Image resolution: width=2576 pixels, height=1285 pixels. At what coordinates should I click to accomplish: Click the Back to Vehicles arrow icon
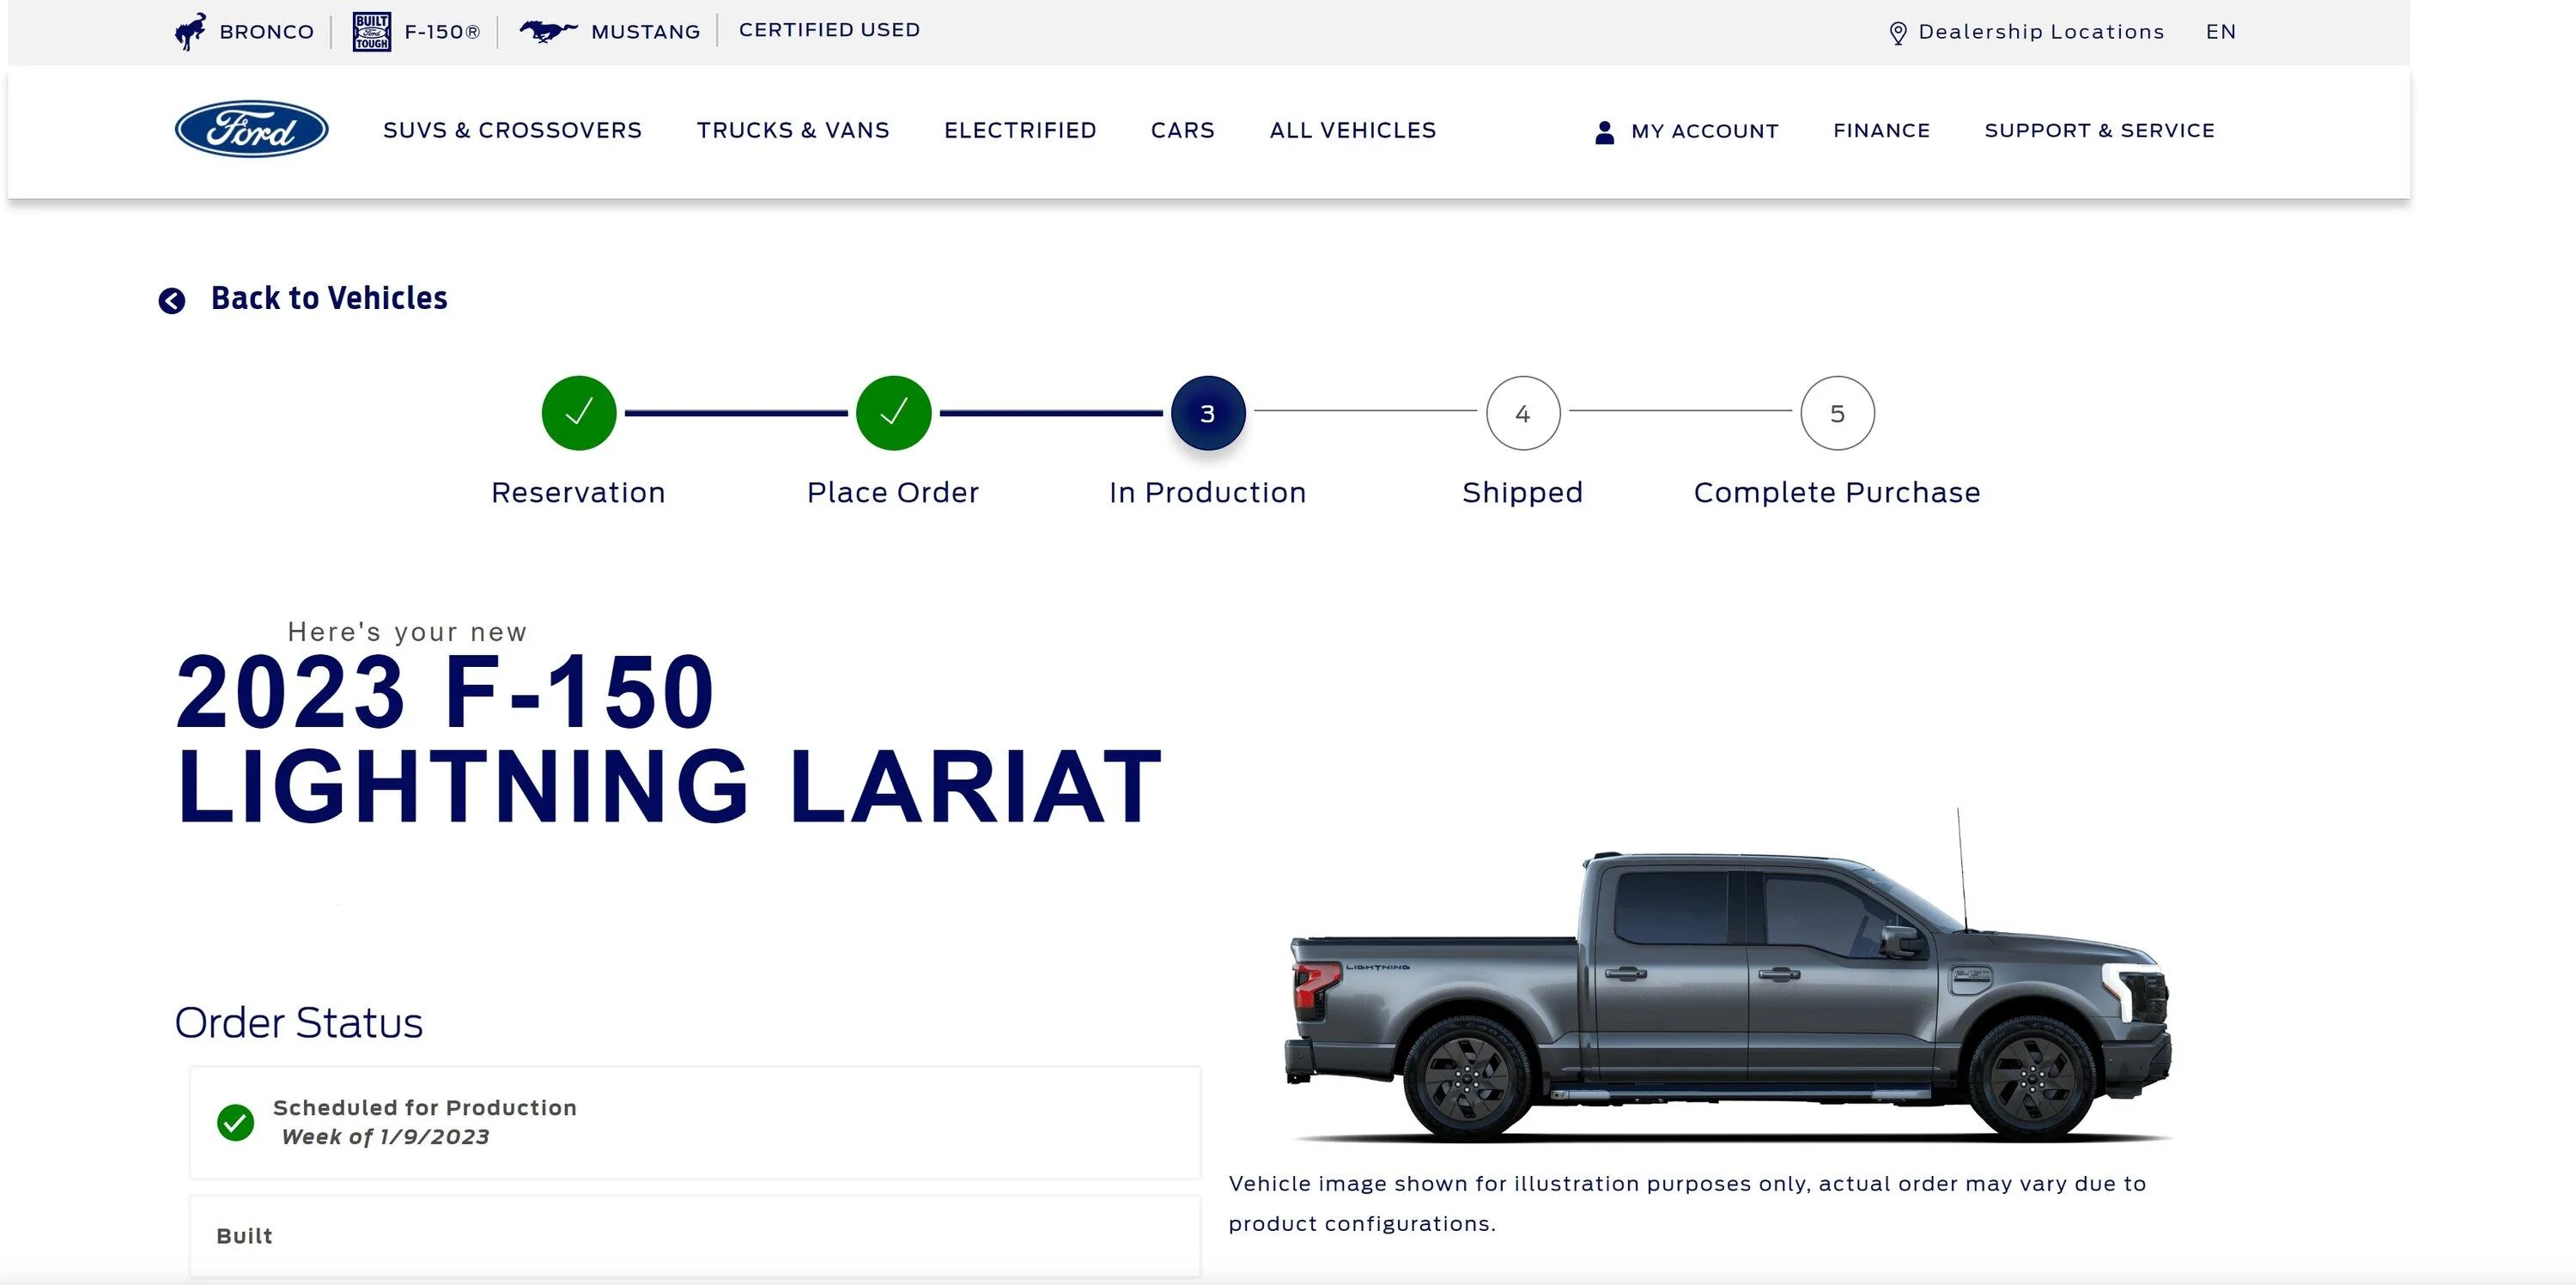172,300
